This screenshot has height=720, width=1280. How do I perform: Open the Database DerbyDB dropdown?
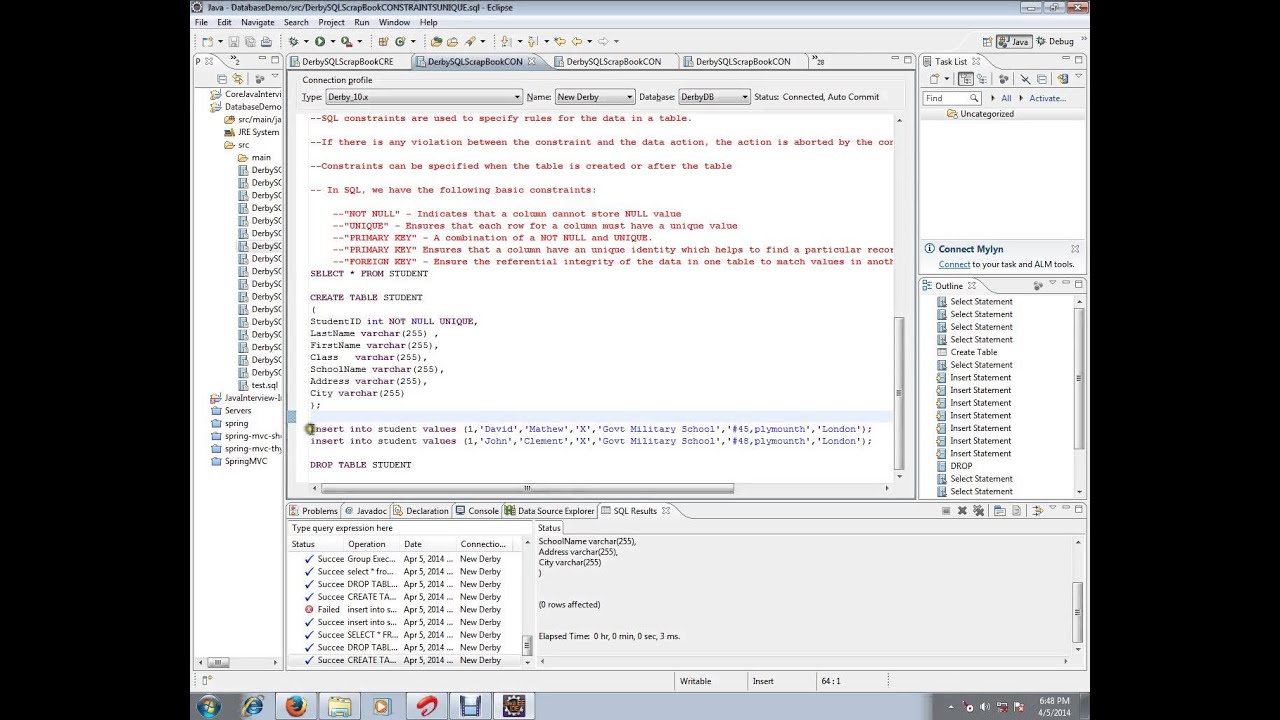tap(713, 97)
